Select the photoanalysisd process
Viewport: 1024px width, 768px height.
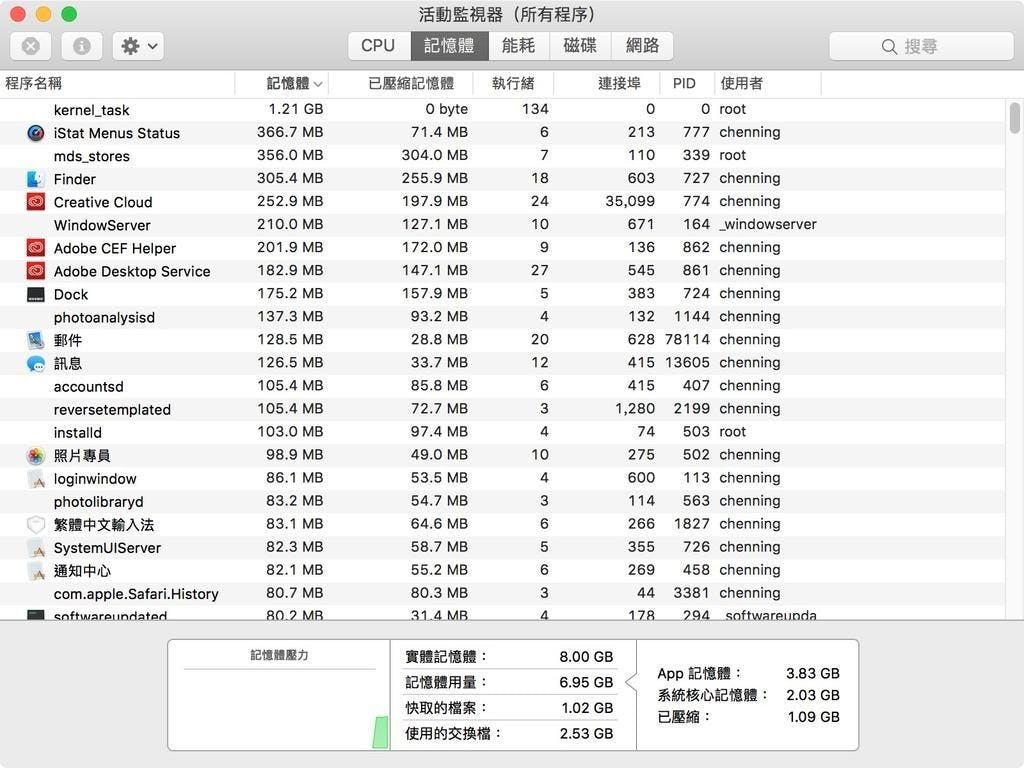tap(502, 317)
